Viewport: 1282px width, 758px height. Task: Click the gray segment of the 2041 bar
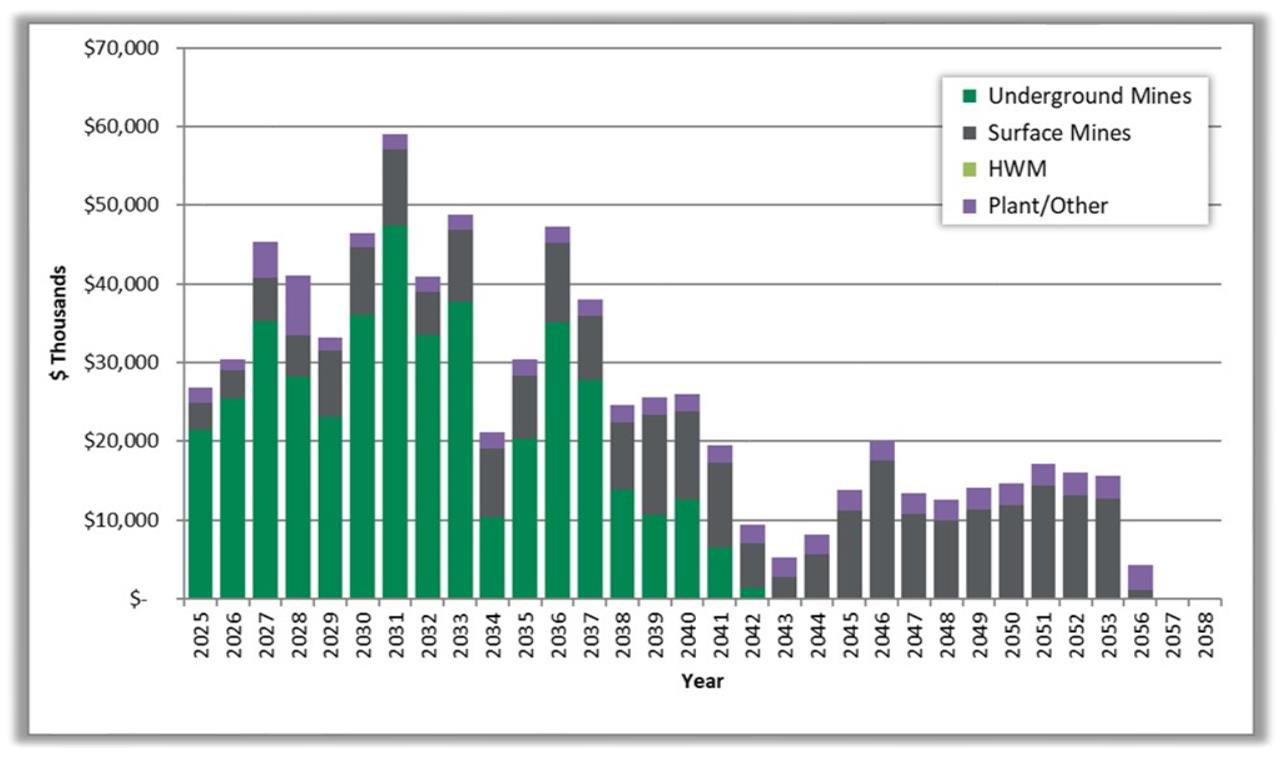point(720,505)
